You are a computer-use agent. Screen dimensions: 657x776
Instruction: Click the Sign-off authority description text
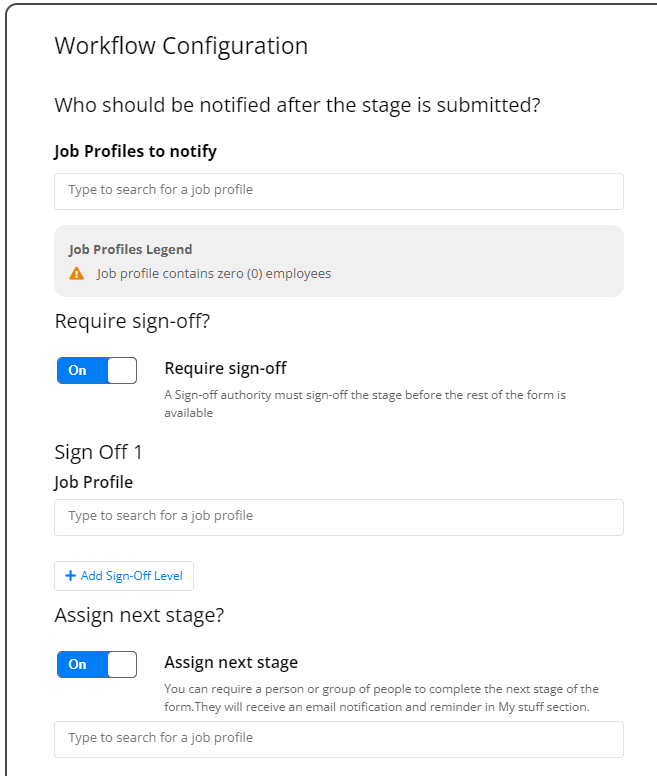(x=365, y=404)
